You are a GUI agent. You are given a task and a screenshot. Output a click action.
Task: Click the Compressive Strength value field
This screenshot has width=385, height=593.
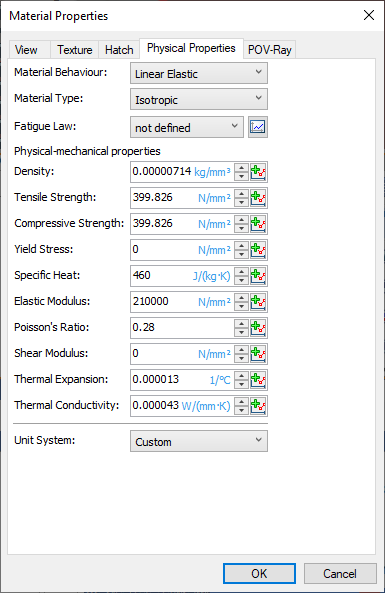click(x=182, y=224)
